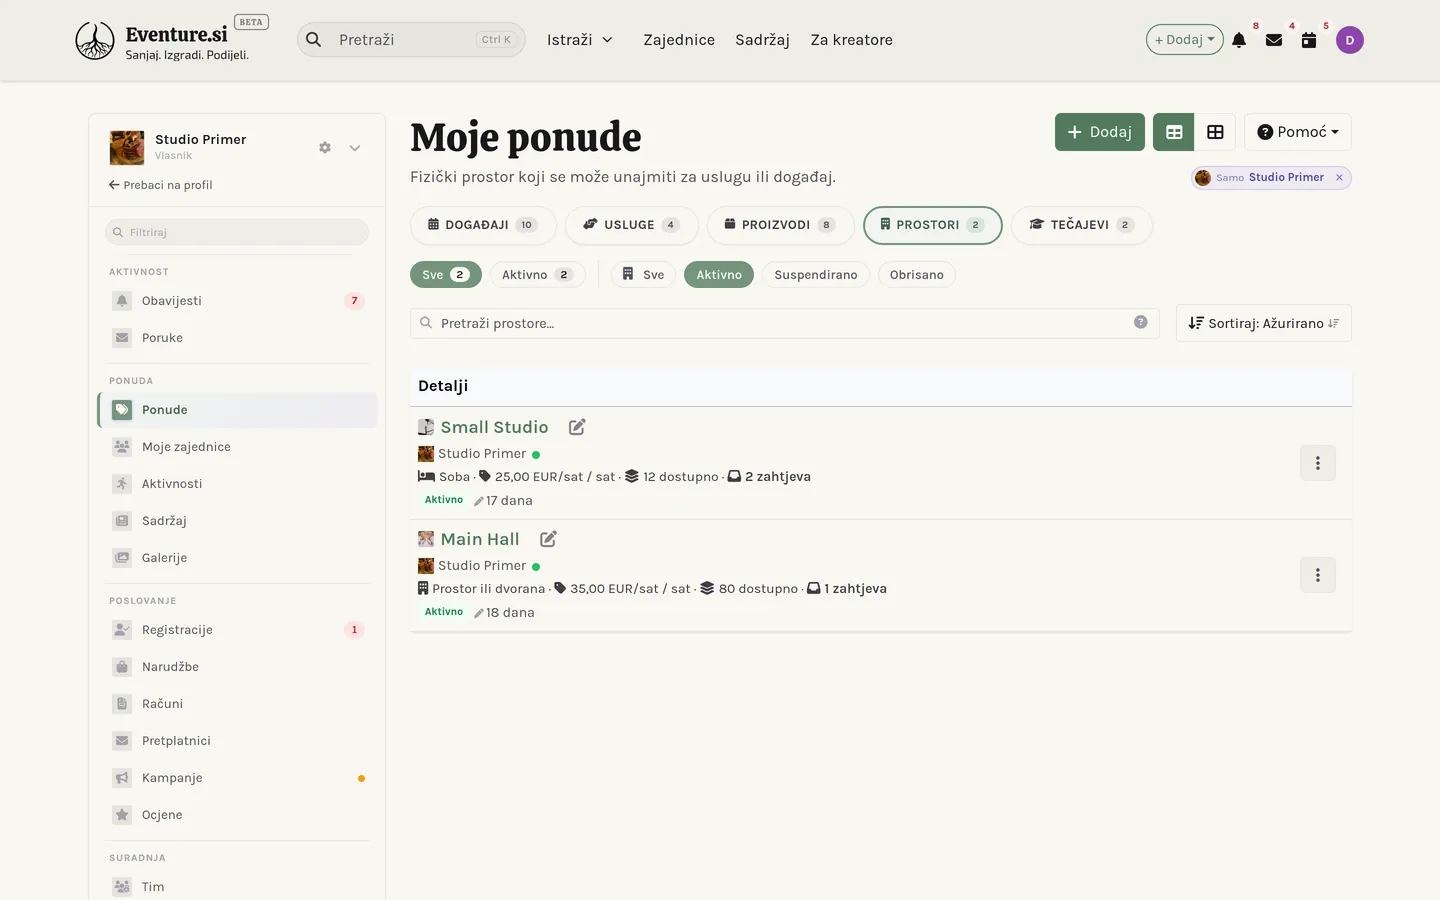Screen dimensions: 1440x900
Task: Select the Aktivno 2 filter pill
Action: 537,275
